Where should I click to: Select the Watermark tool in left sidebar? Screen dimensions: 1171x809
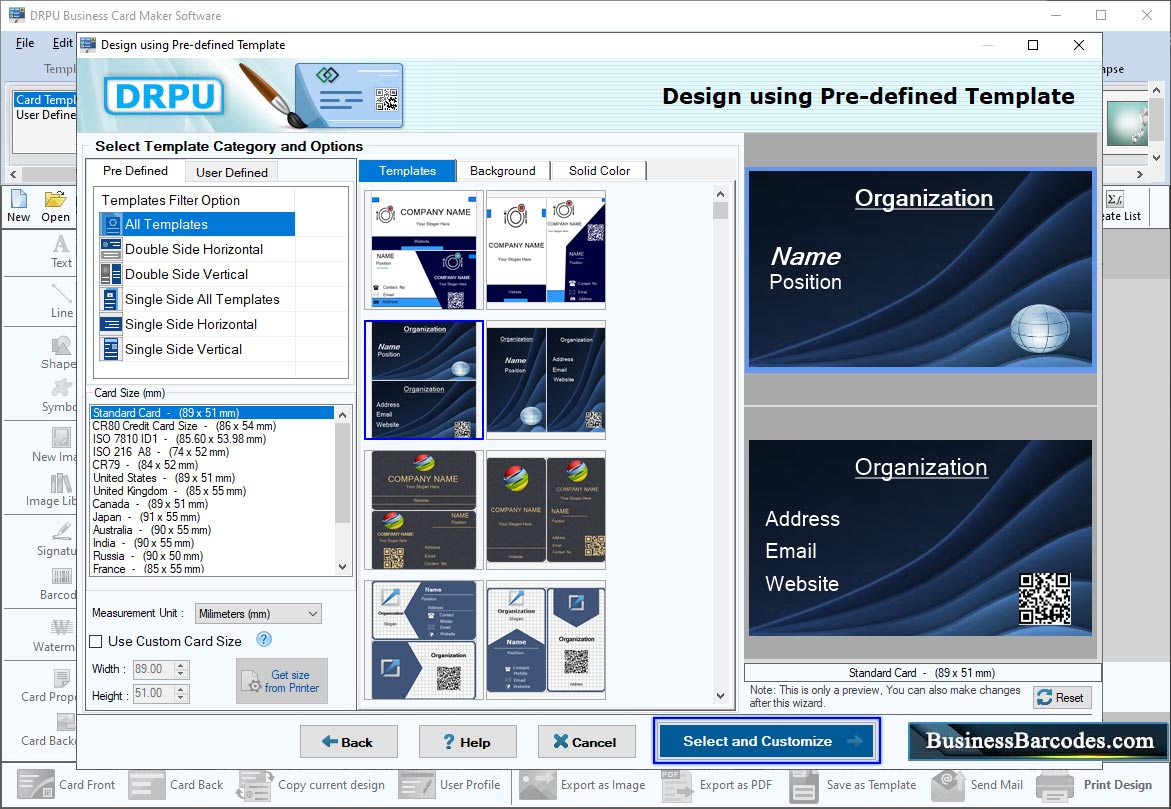(x=57, y=636)
